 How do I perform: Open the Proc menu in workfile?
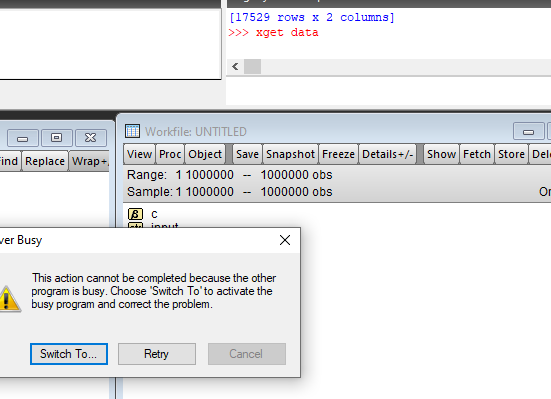point(170,154)
